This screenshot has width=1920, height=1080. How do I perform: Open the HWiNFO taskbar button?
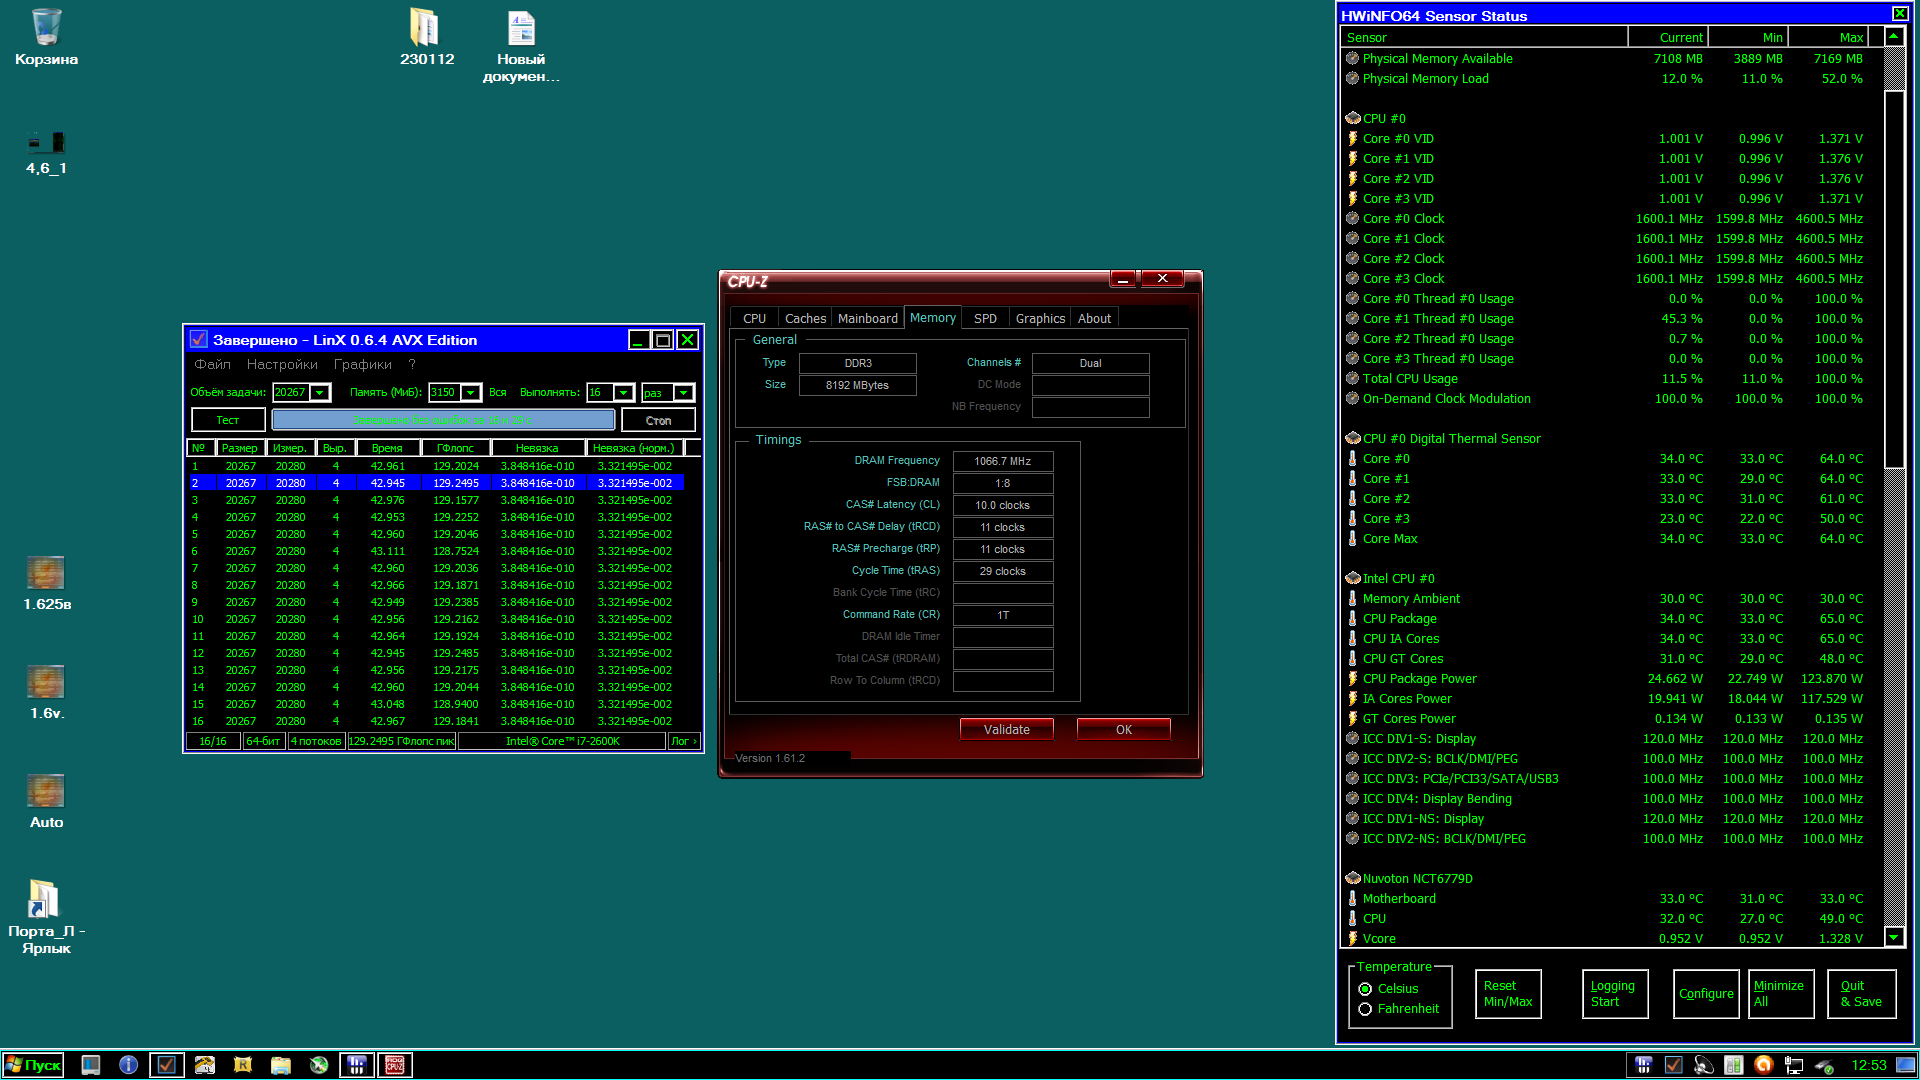(x=356, y=1065)
